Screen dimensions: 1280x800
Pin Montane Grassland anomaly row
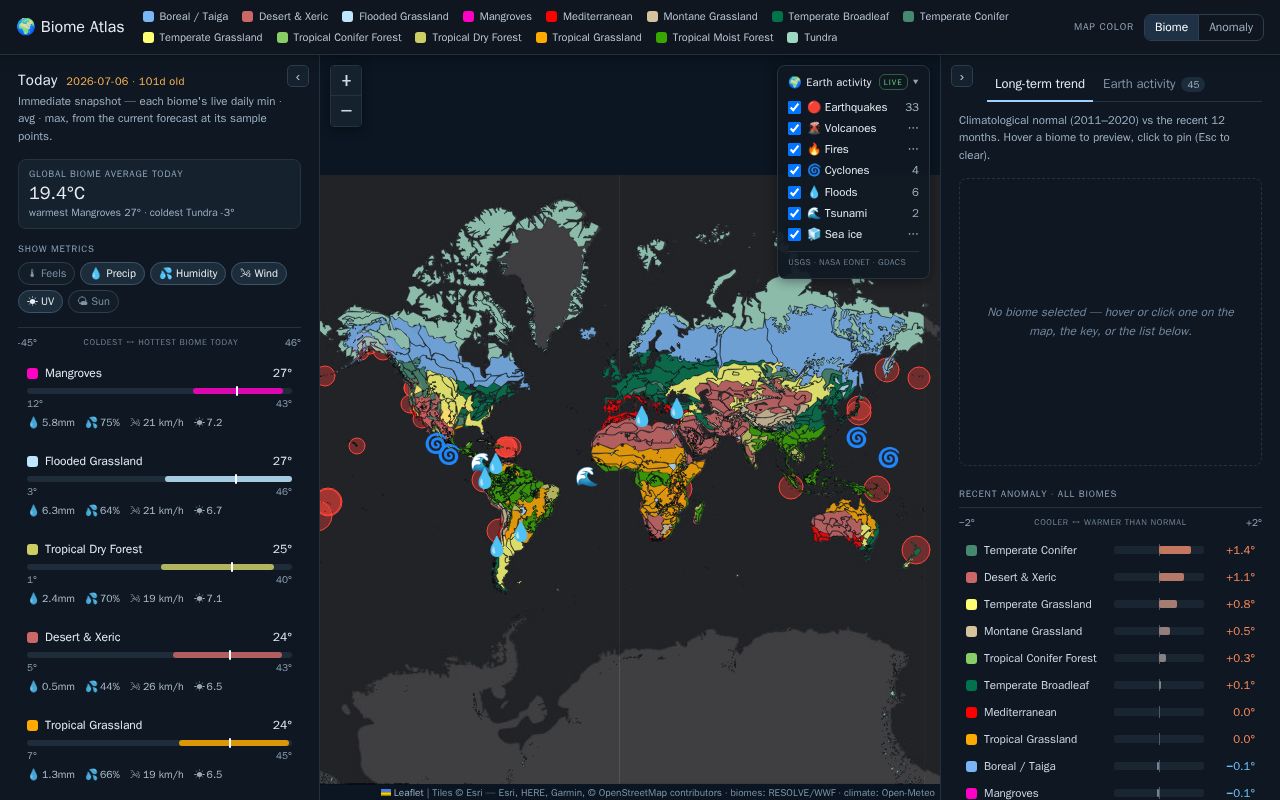(1110, 631)
